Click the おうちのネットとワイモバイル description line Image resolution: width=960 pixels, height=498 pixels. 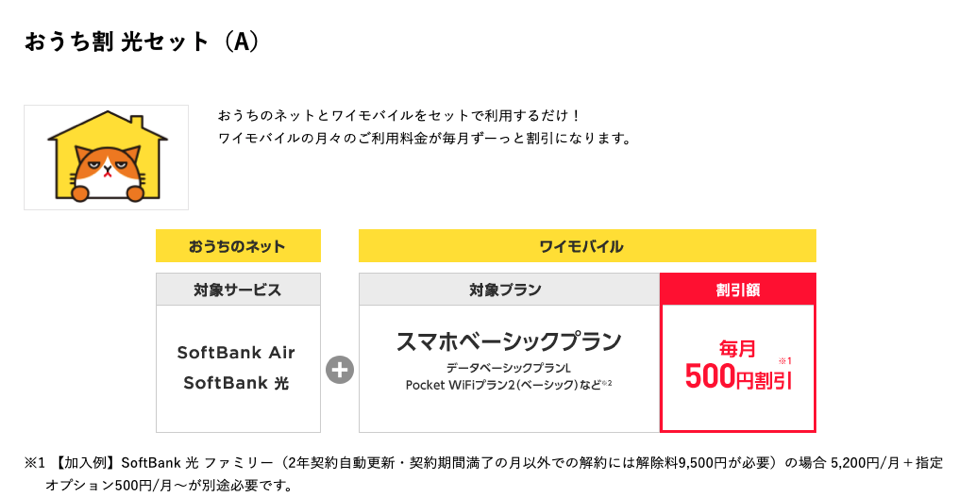tap(399, 115)
